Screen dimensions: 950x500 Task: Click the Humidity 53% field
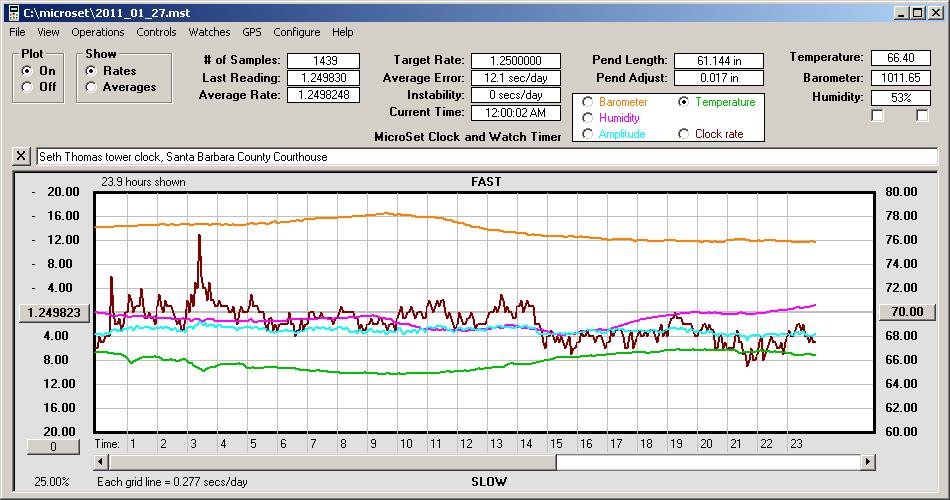tap(900, 98)
